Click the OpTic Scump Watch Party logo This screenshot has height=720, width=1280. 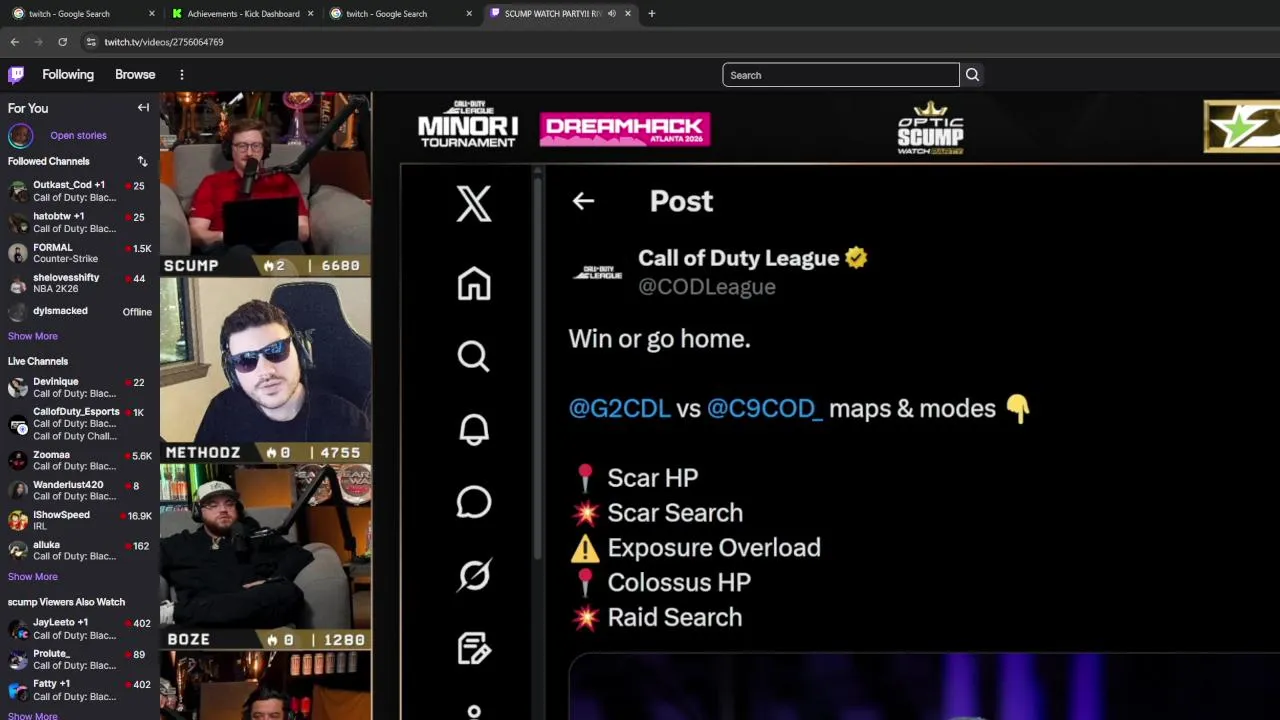coord(930,128)
